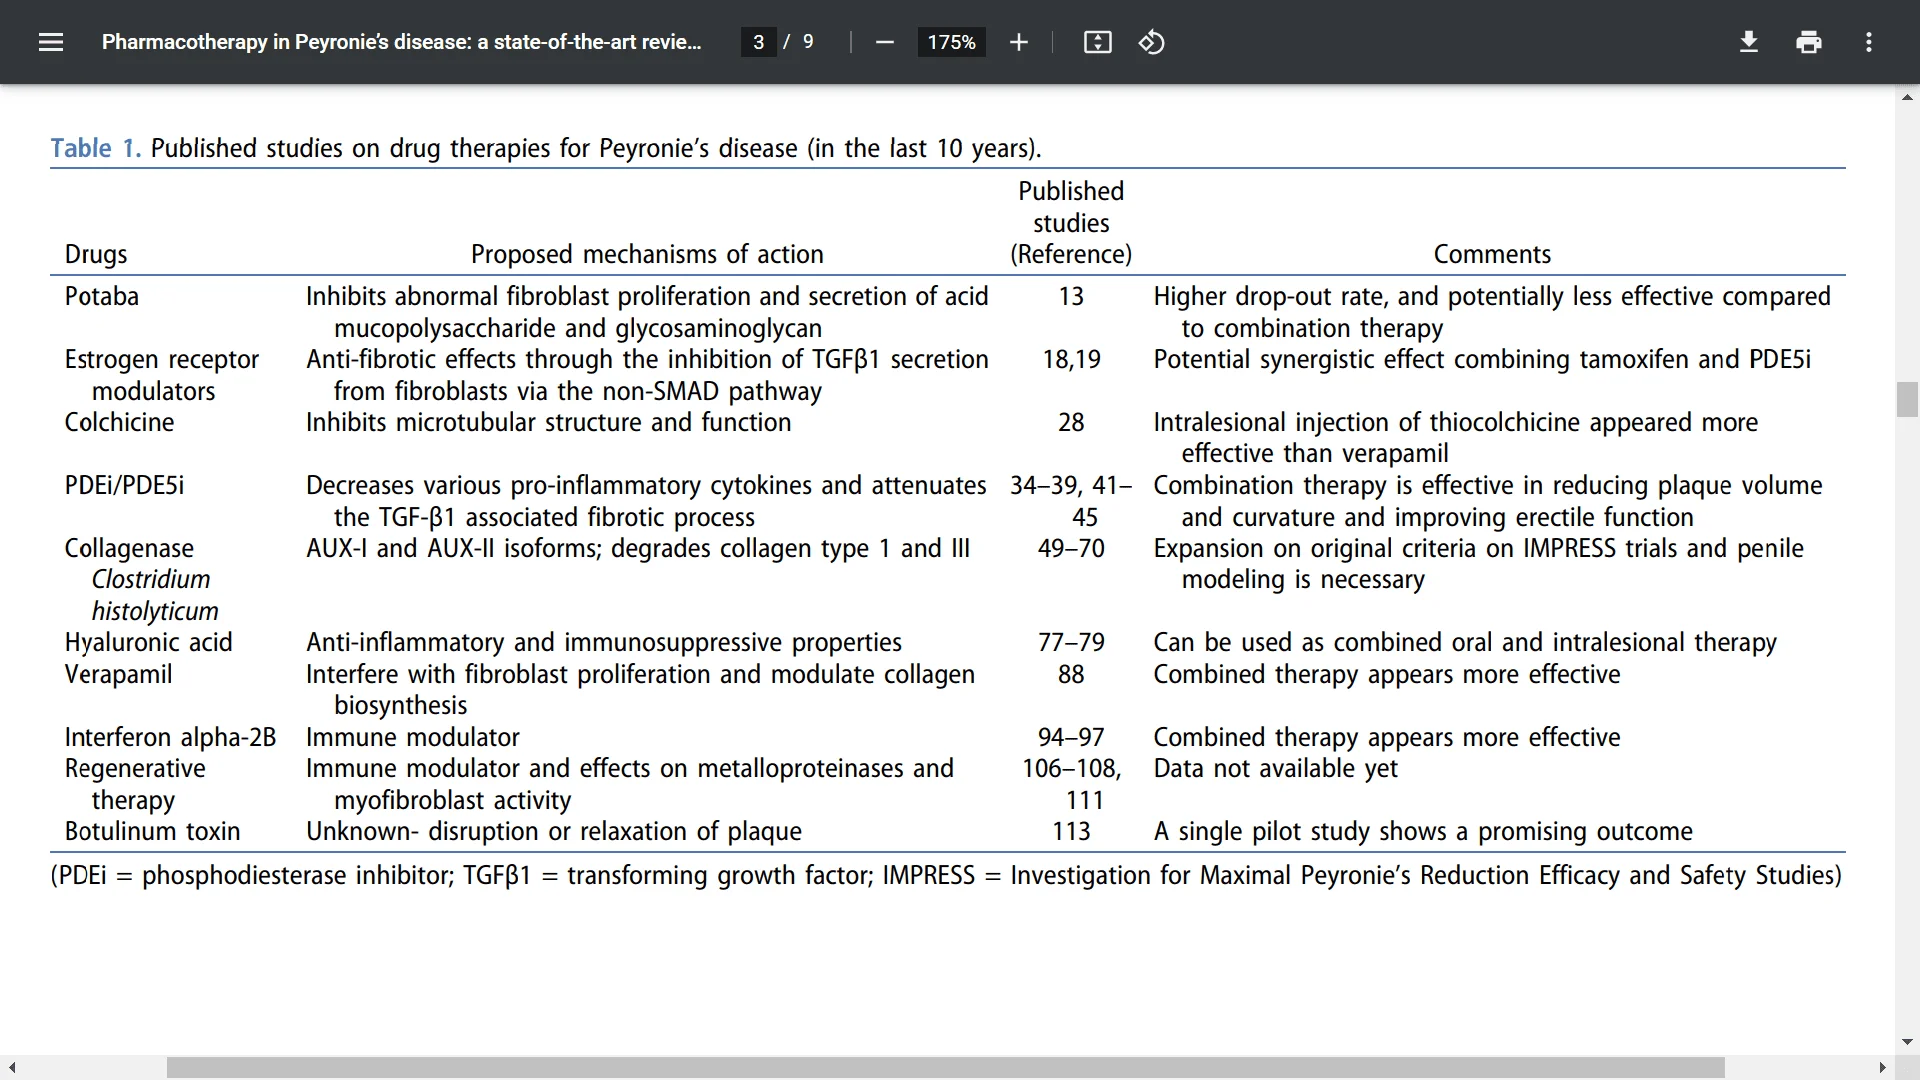Click the 'Botulinum toxin' drug cell
This screenshot has width=1920, height=1080.
(x=152, y=831)
